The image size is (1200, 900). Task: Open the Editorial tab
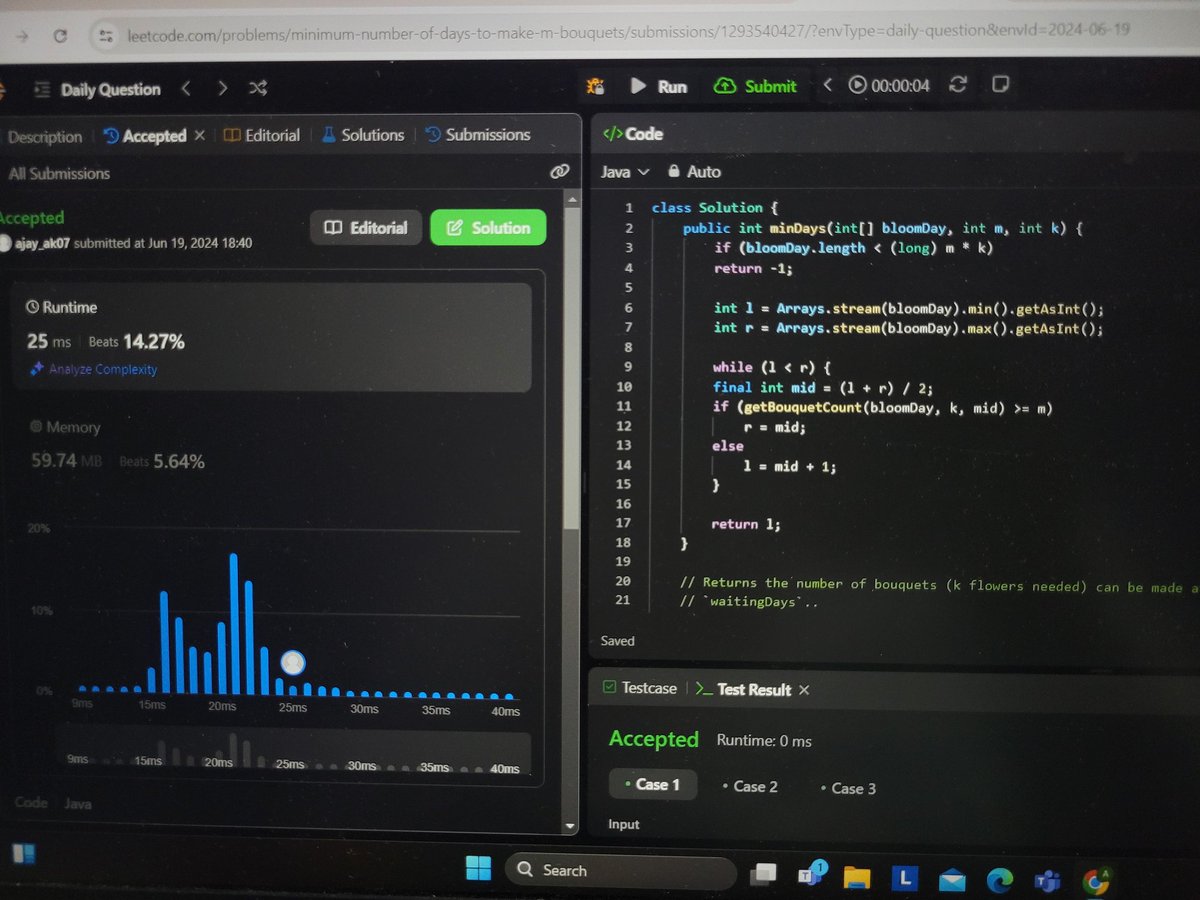point(261,135)
